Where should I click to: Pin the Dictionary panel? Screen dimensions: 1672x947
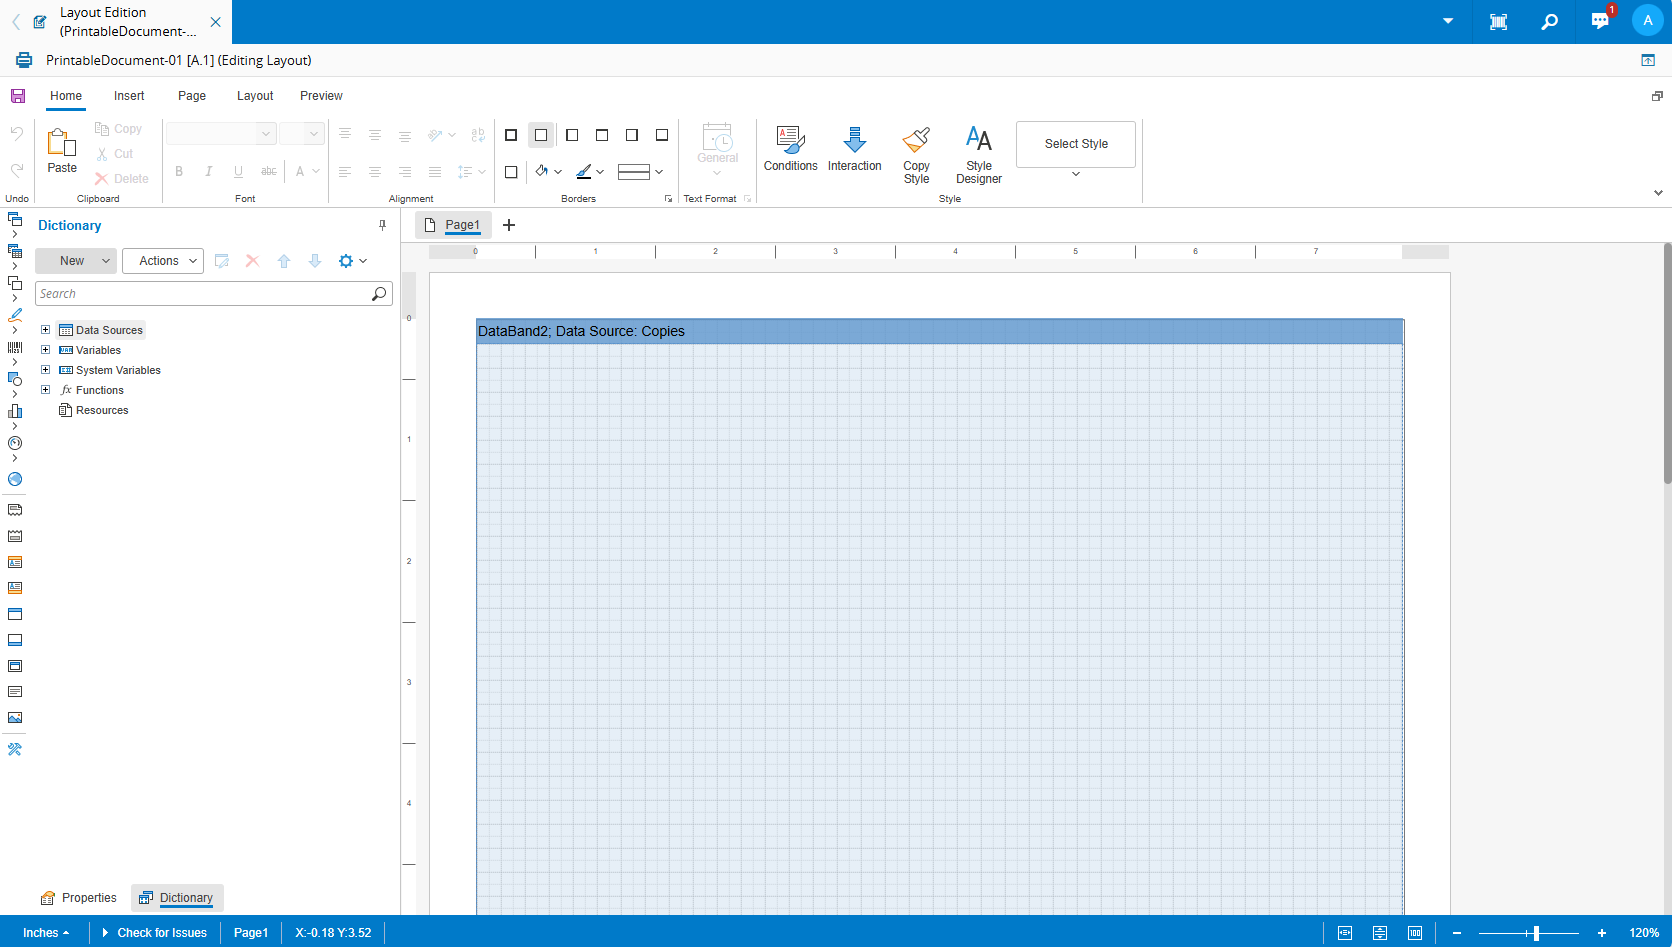point(382,225)
